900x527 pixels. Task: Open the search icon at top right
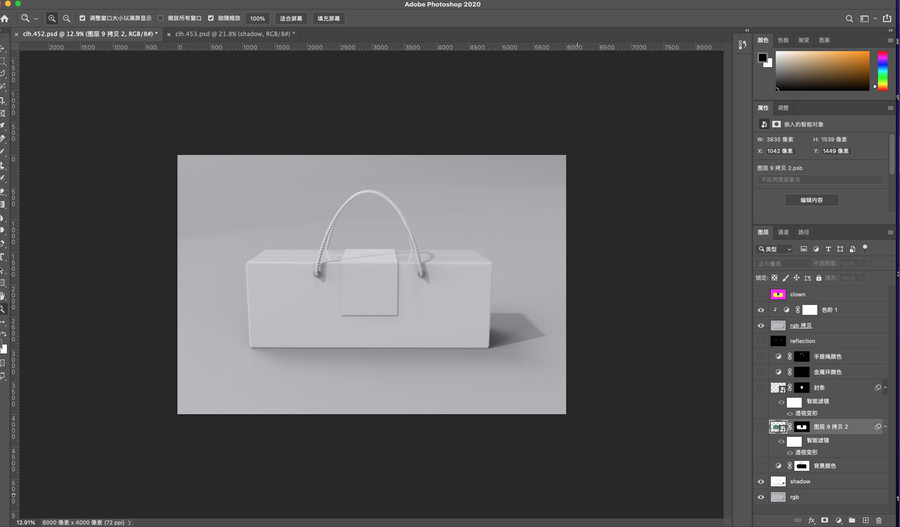849,18
